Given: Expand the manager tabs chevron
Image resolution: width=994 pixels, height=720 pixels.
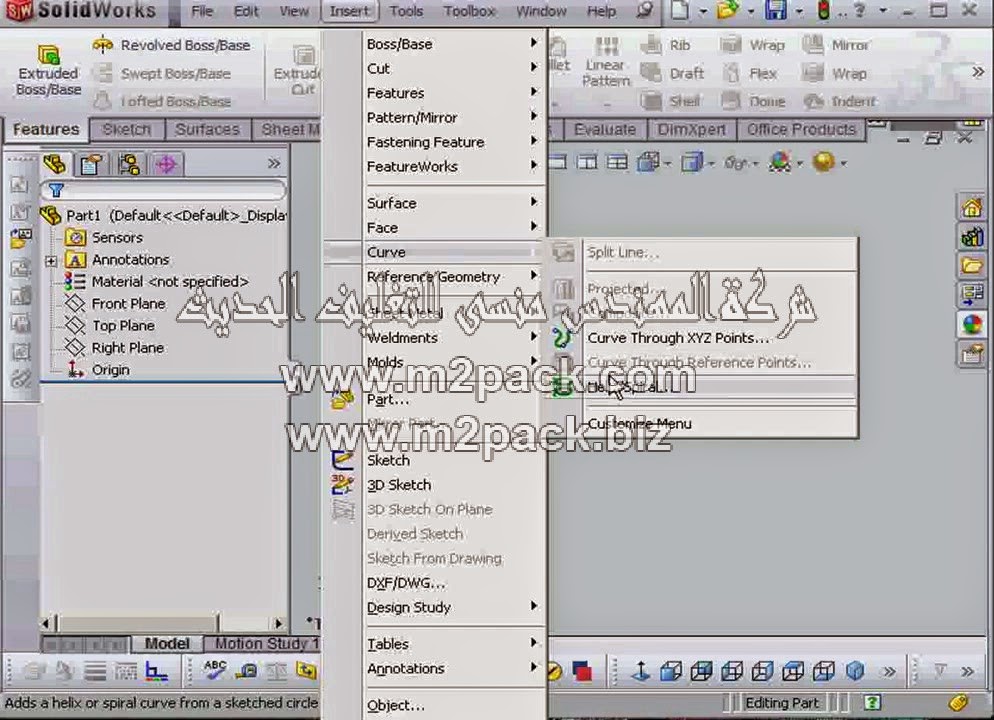Looking at the screenshot, I should click(274, 164).
